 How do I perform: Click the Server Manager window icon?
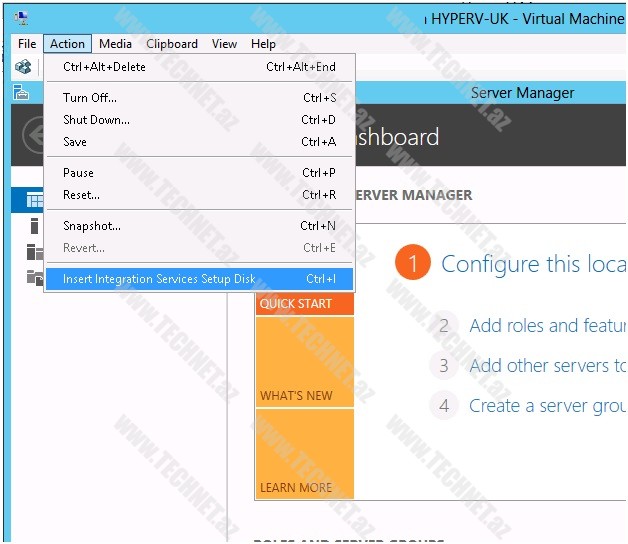click(x=22, y=93)
